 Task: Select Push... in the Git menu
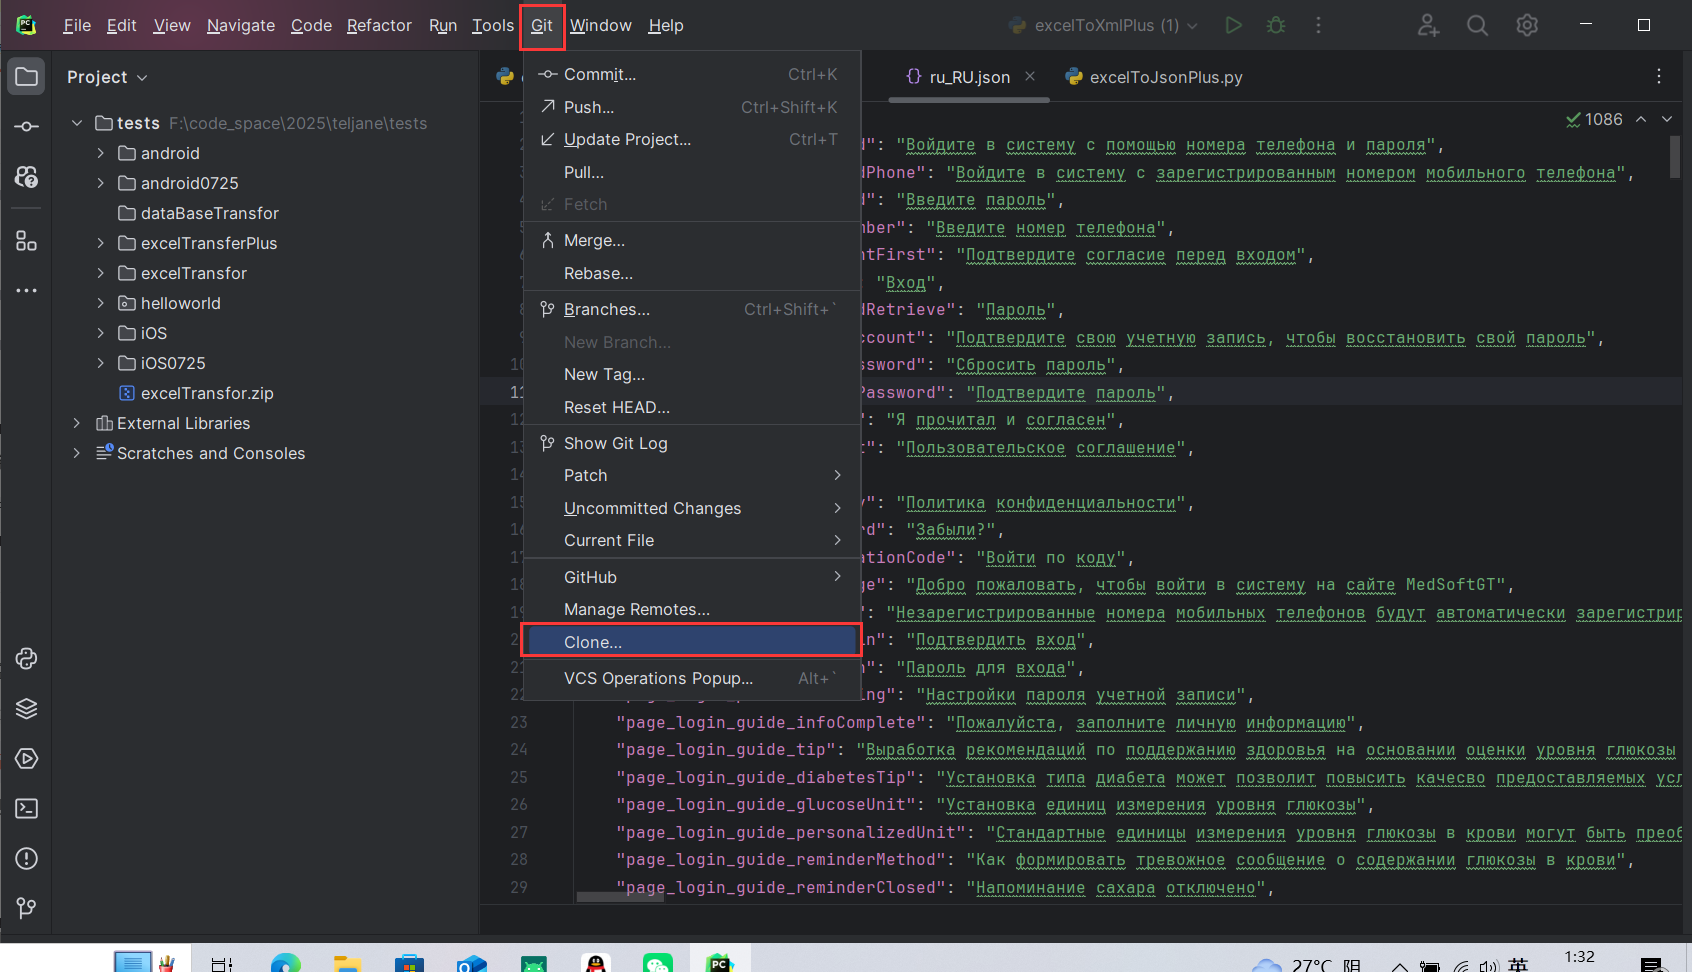tap(692, 107)
